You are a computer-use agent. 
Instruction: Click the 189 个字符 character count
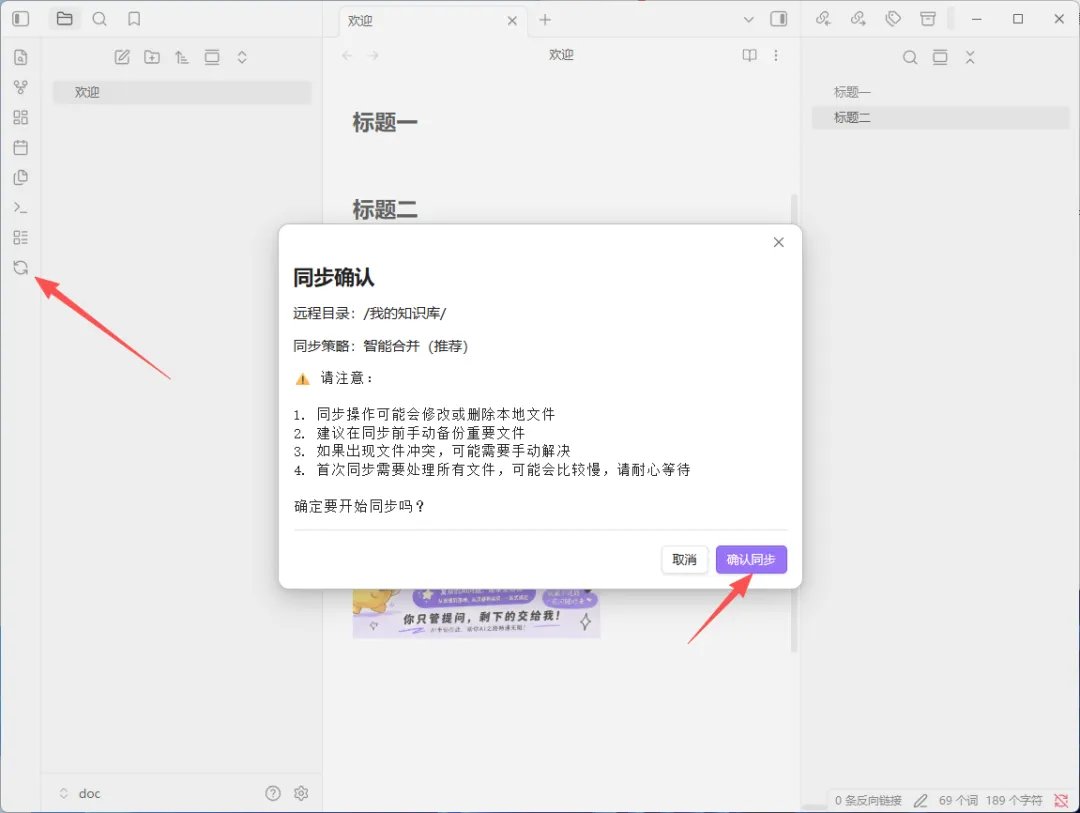[x=1013, y=800]
